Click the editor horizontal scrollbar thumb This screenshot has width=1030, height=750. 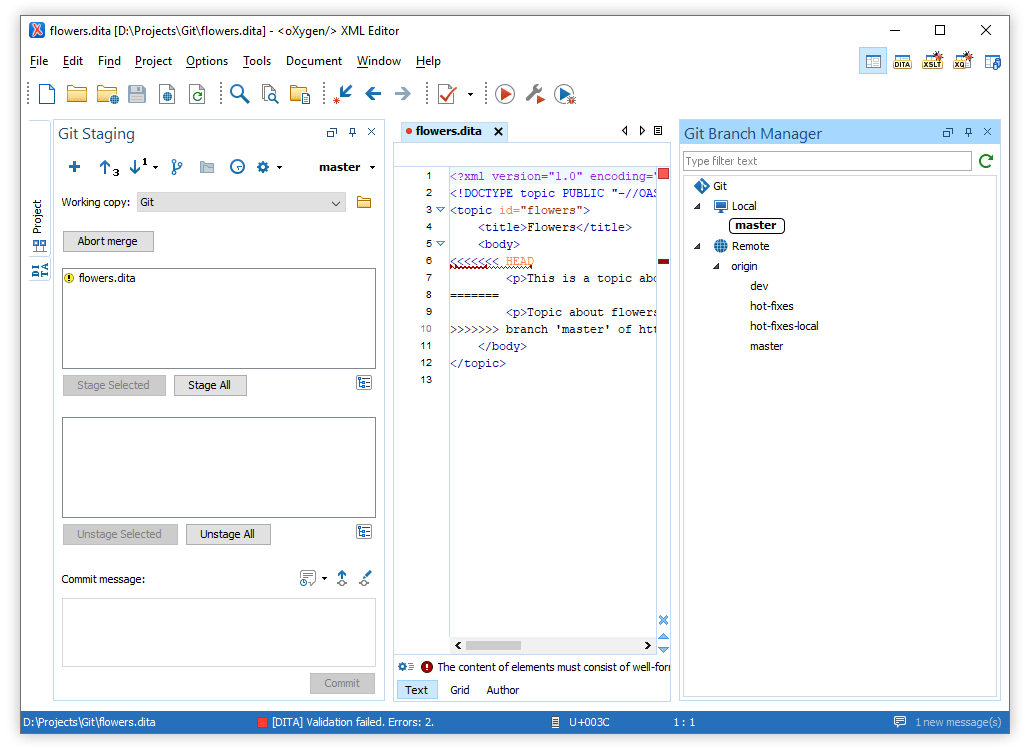point(493,646)
